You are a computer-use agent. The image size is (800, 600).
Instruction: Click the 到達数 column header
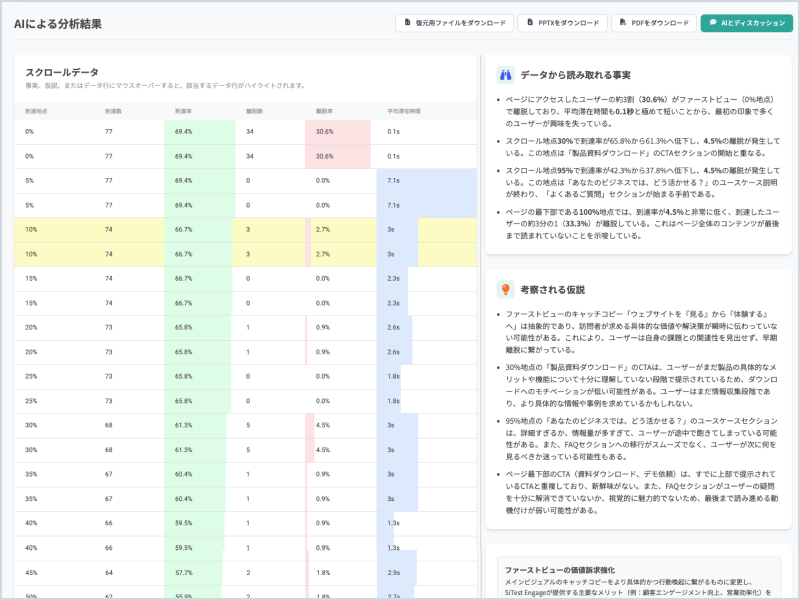(x=113, y=111)
